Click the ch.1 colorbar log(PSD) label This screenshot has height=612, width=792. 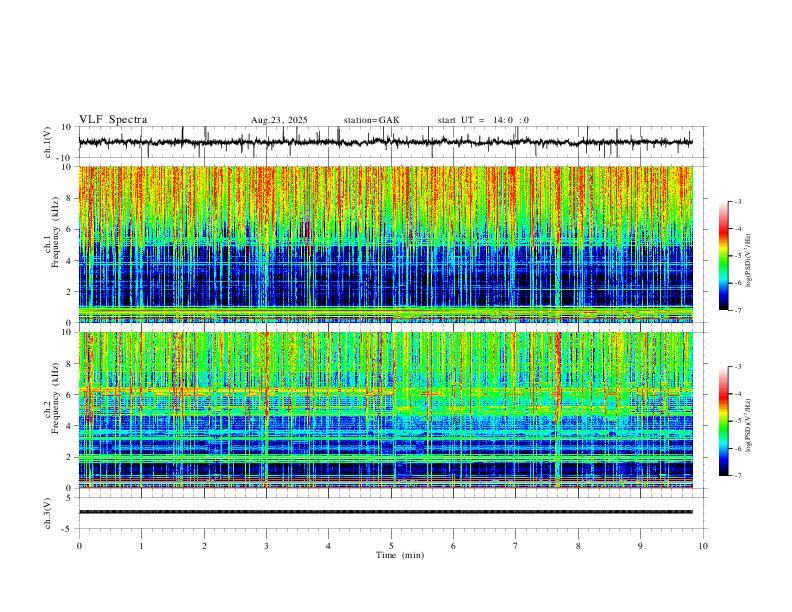pyautogui.click(x=748, y=260)
